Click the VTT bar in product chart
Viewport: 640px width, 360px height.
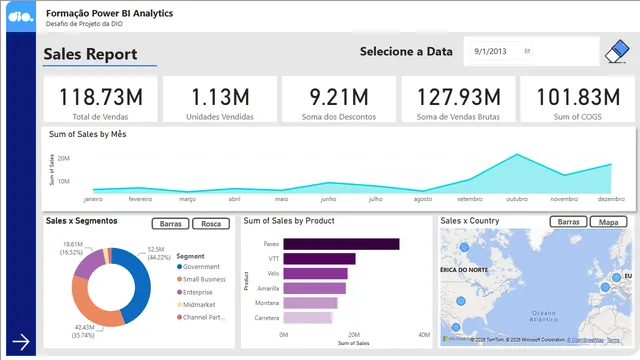coord(319,259)
